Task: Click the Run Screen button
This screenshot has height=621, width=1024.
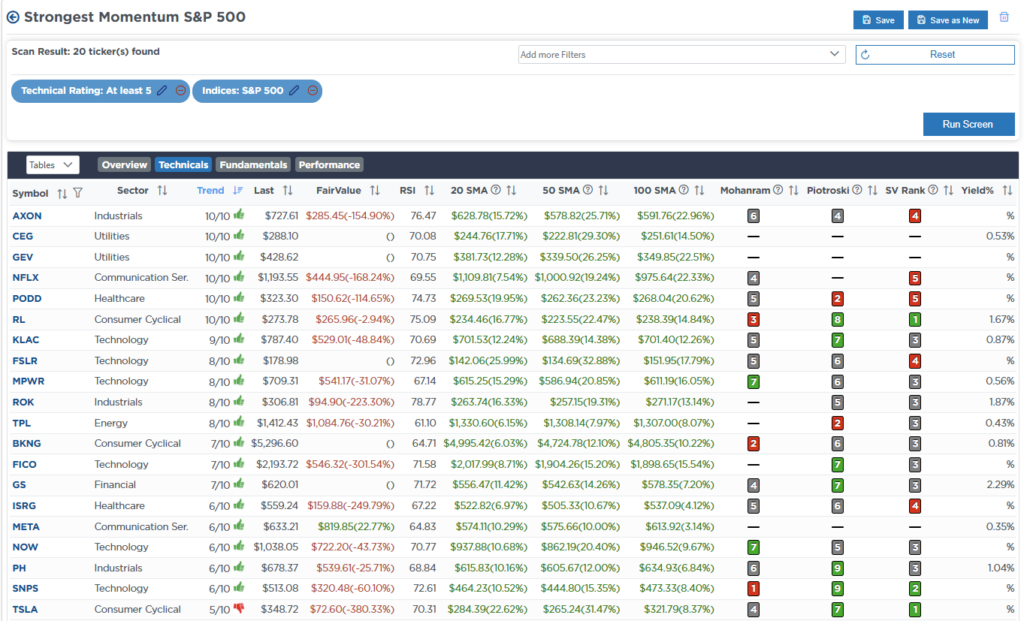Action: coord(967,124)
